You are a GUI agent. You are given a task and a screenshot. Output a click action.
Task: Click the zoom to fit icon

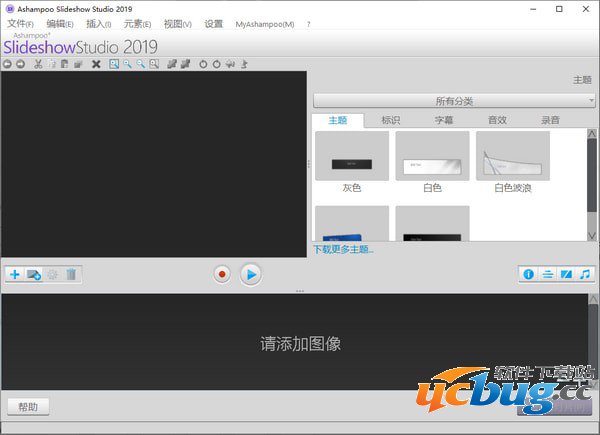pyautogui.click(x=115, y=64)
